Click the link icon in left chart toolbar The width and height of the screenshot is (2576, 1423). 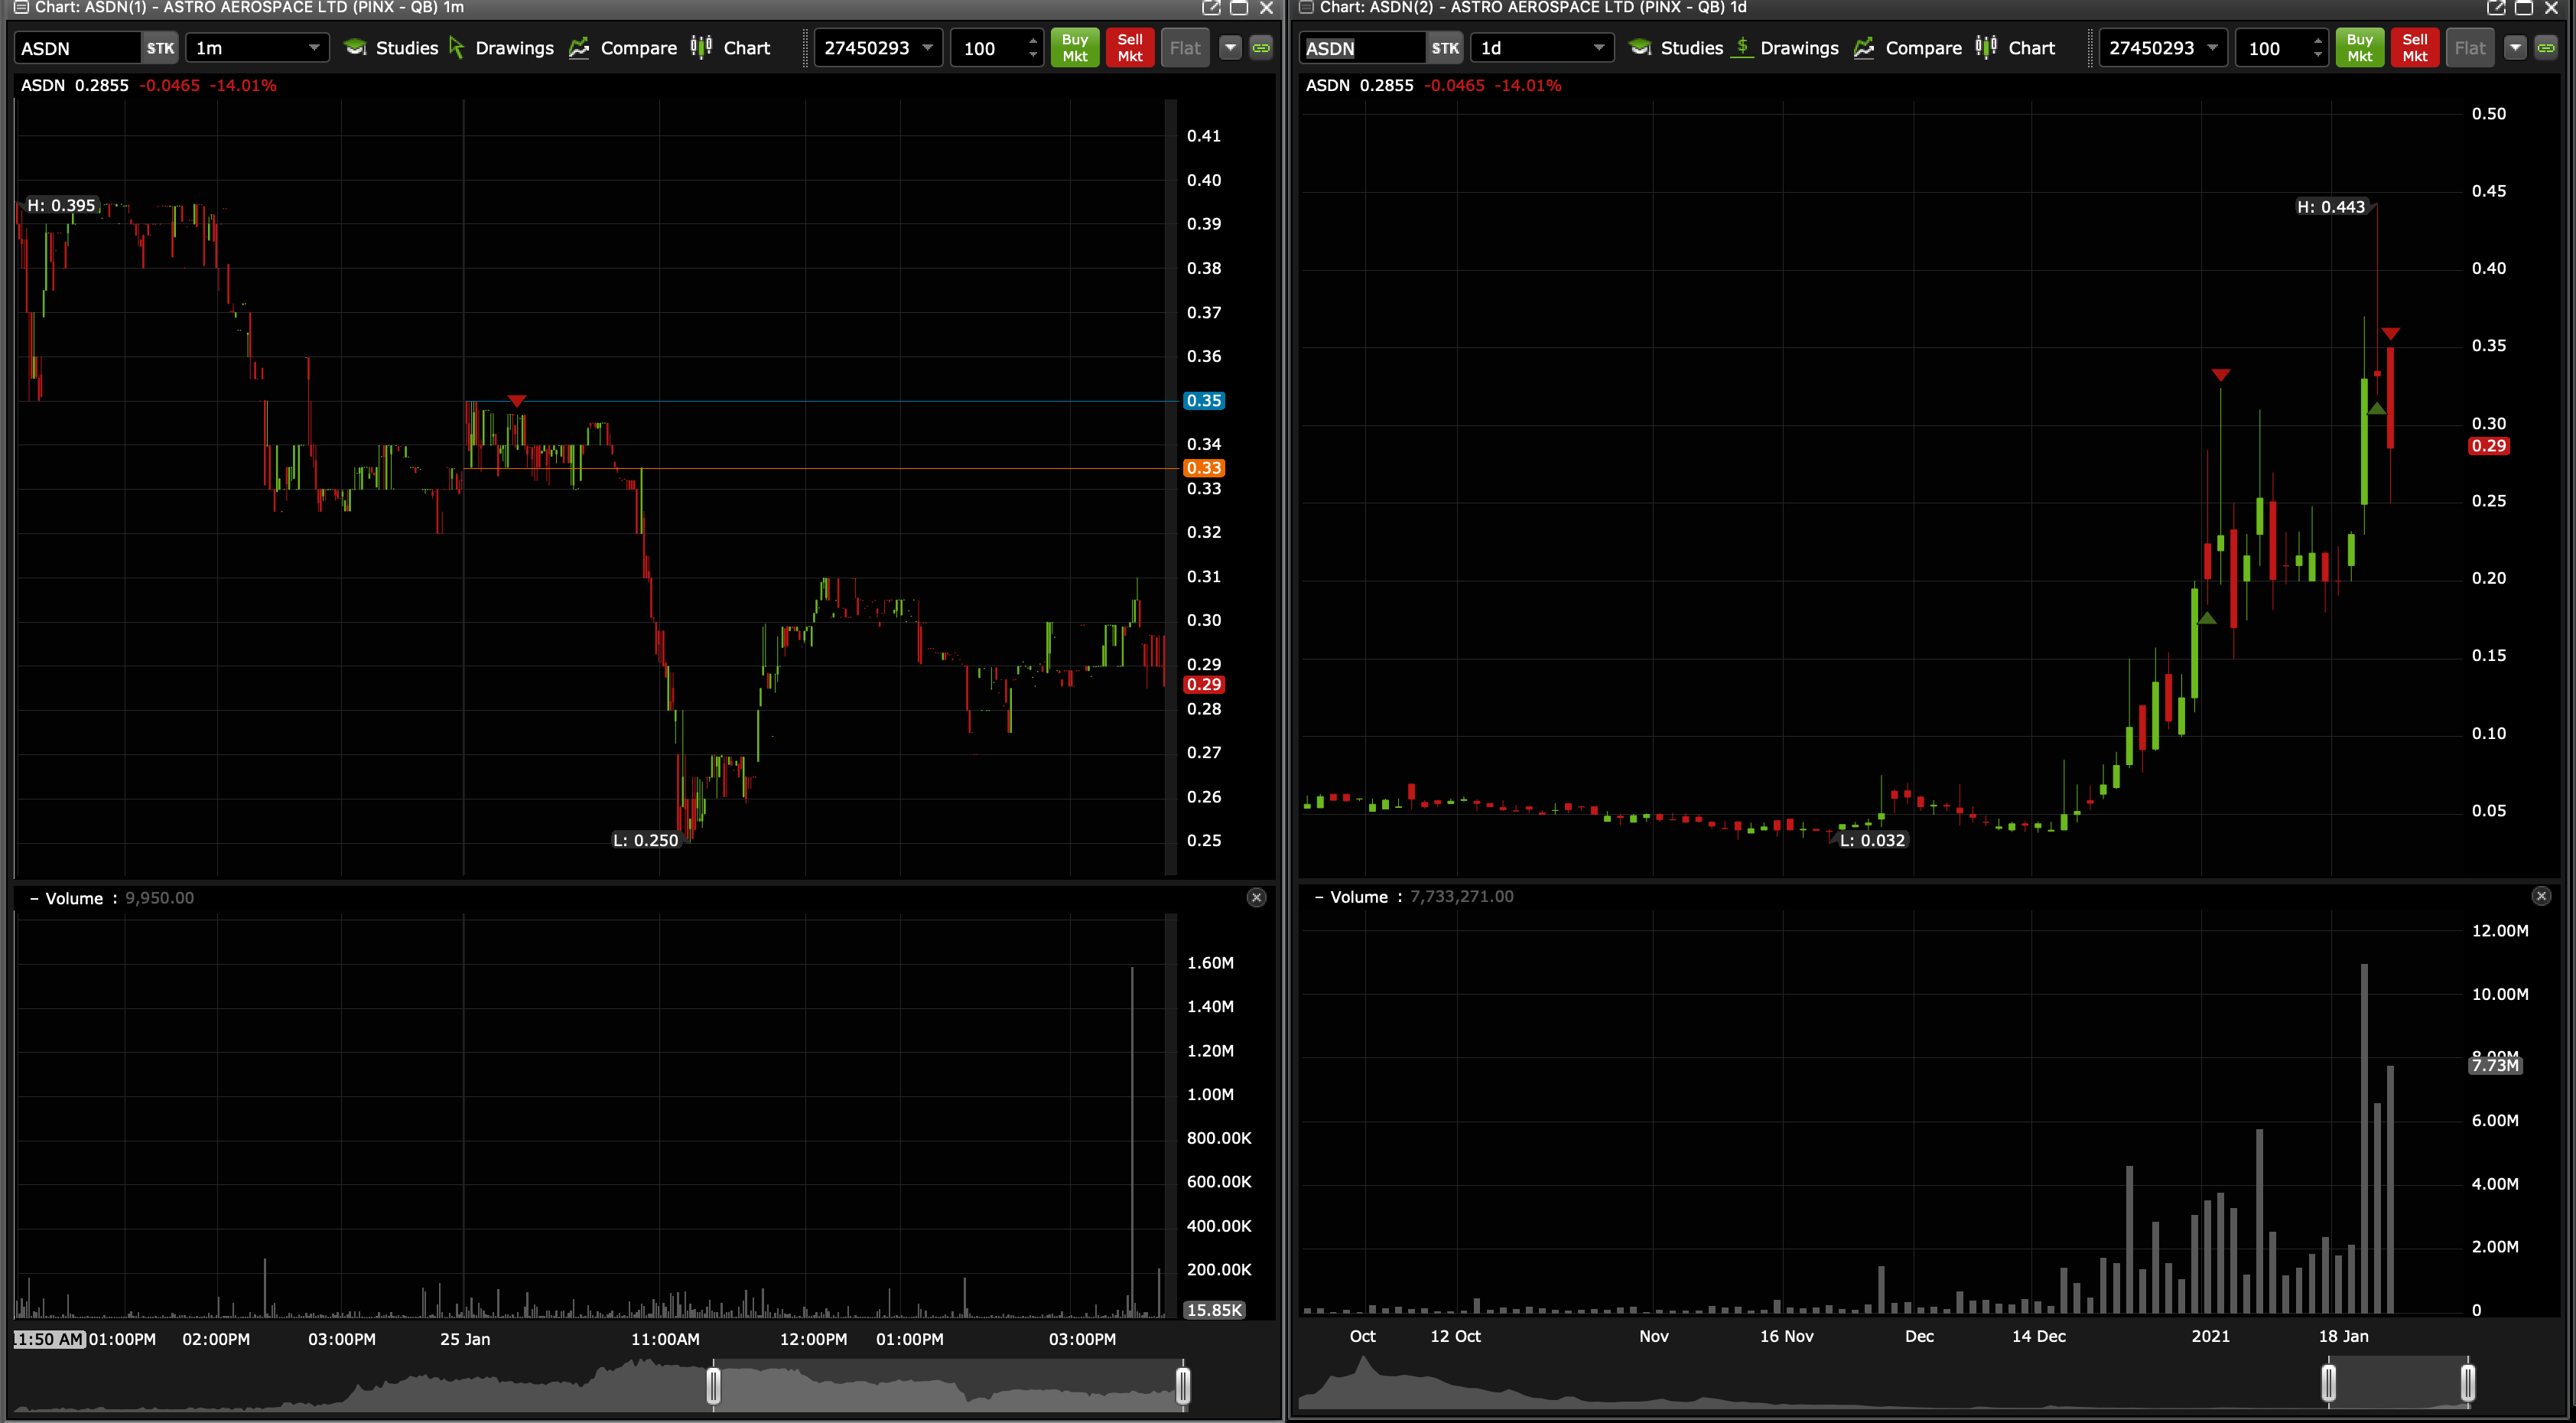(x=1261, y=48)
